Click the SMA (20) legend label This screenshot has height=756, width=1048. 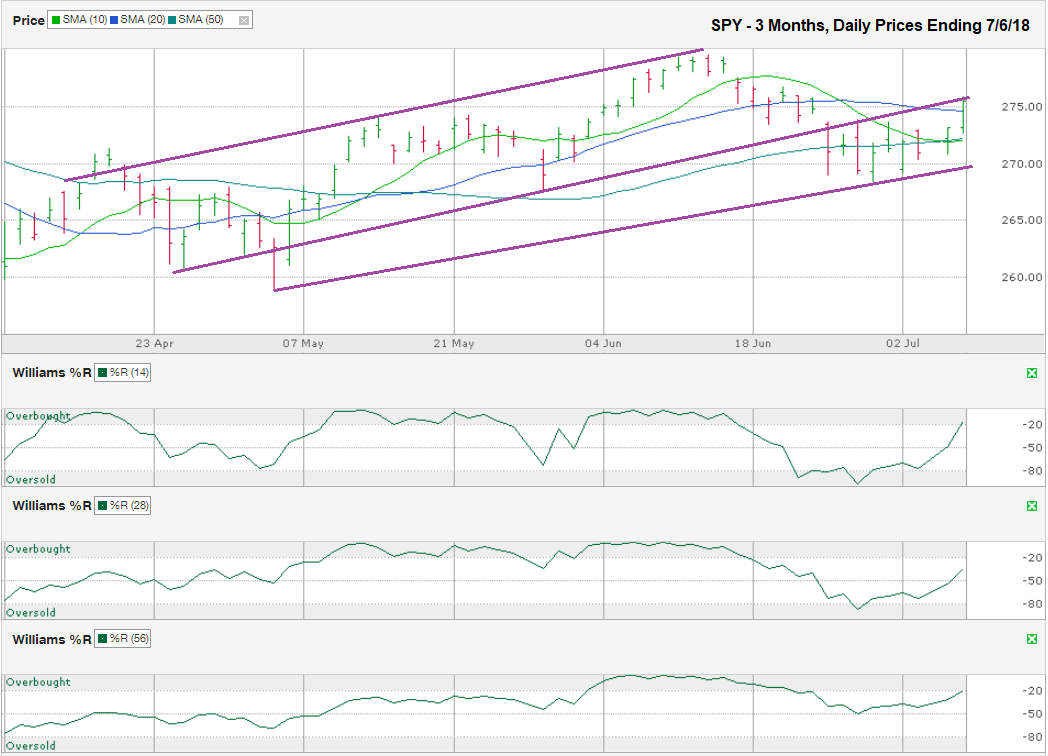(143, 20)
